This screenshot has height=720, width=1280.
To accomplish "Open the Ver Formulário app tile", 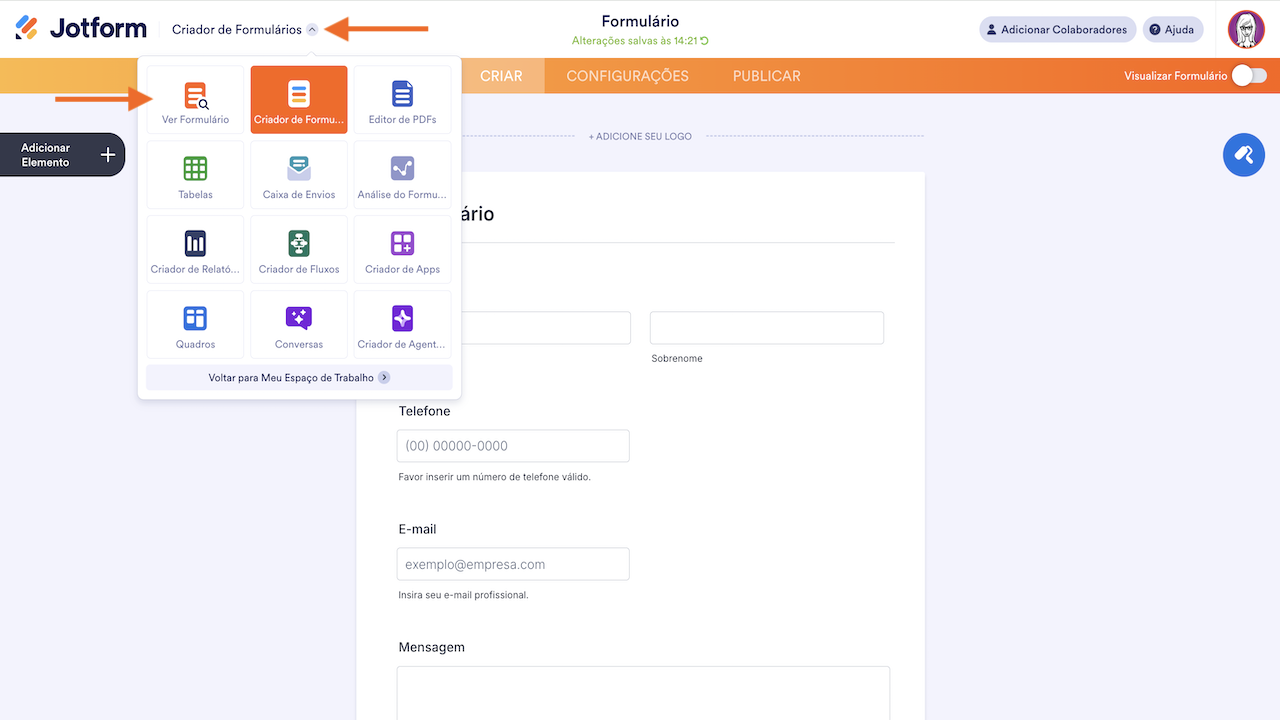I will click(x=195, y=100).
